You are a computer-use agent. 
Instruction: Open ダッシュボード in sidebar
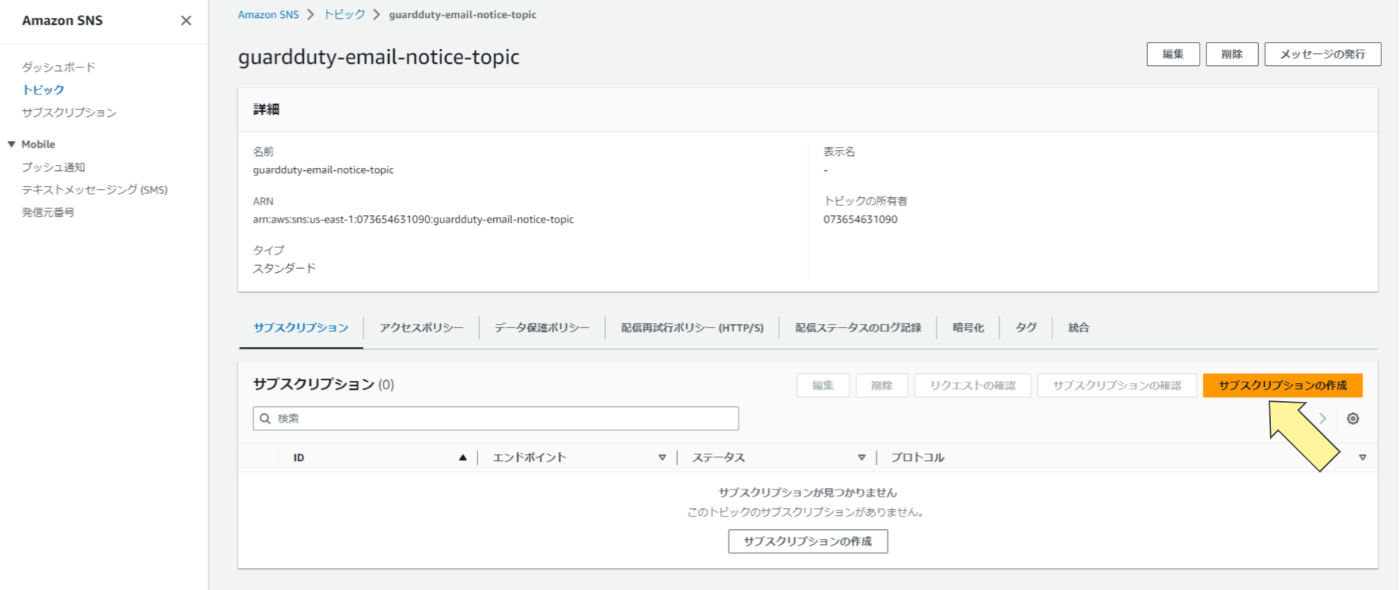click(59, 67)
